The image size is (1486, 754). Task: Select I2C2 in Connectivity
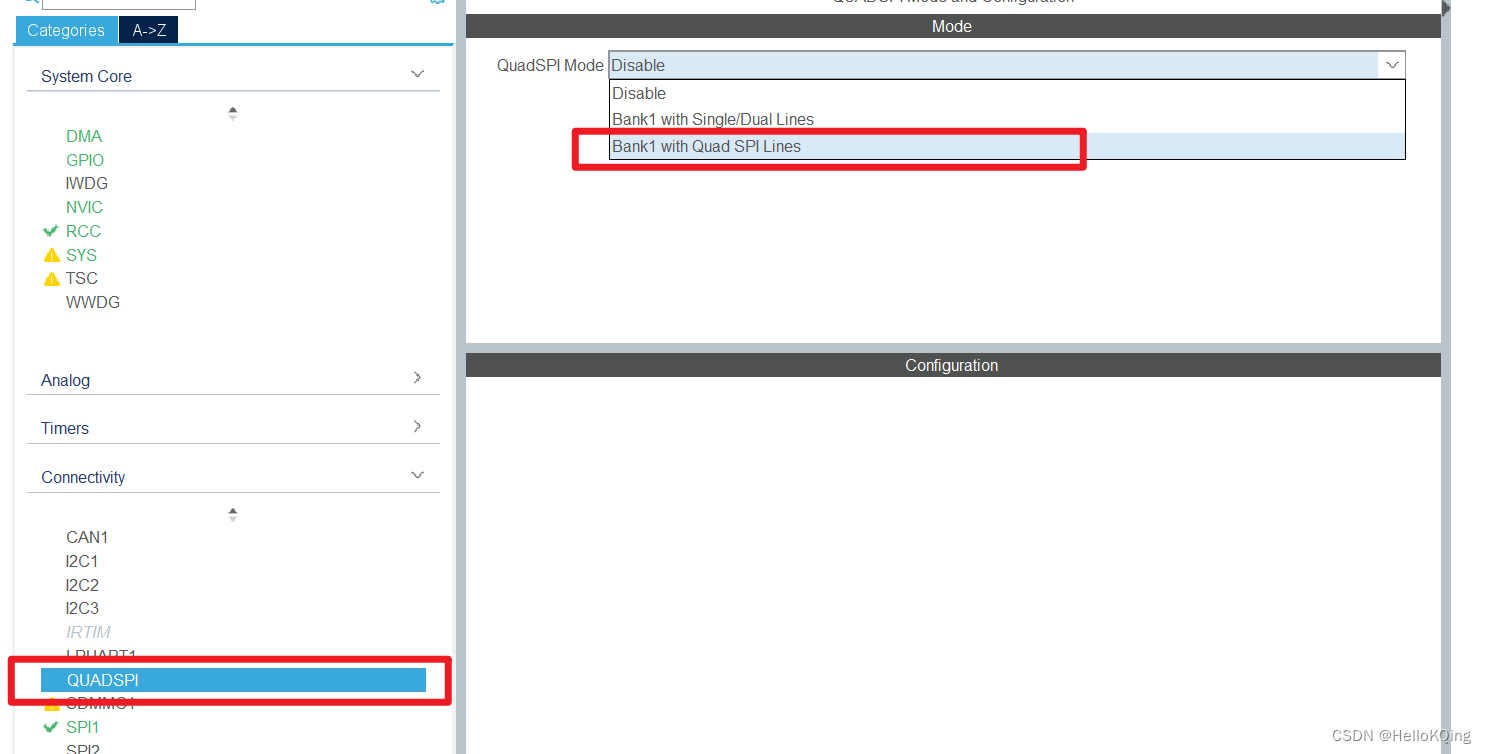tap(82, 585)
